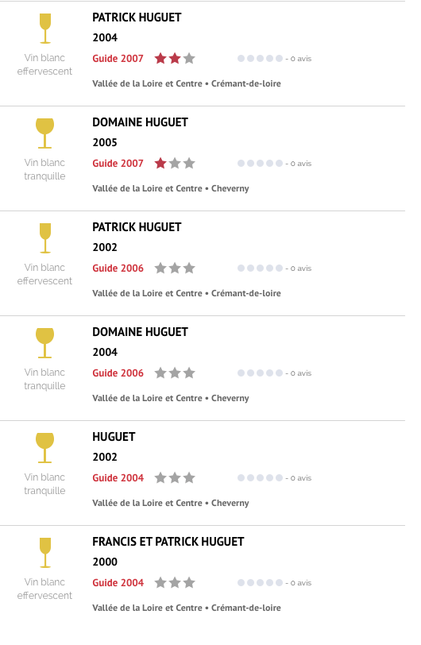Open the DOMAINE HUGUET 2005 wine title

(x=140, y=122)
